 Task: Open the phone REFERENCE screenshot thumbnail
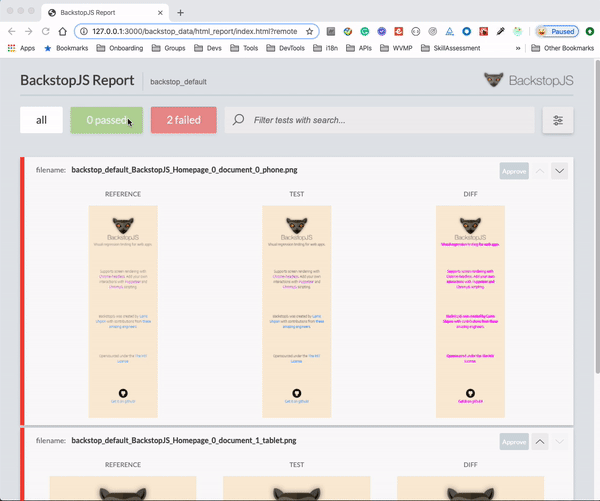coord(123,312)
